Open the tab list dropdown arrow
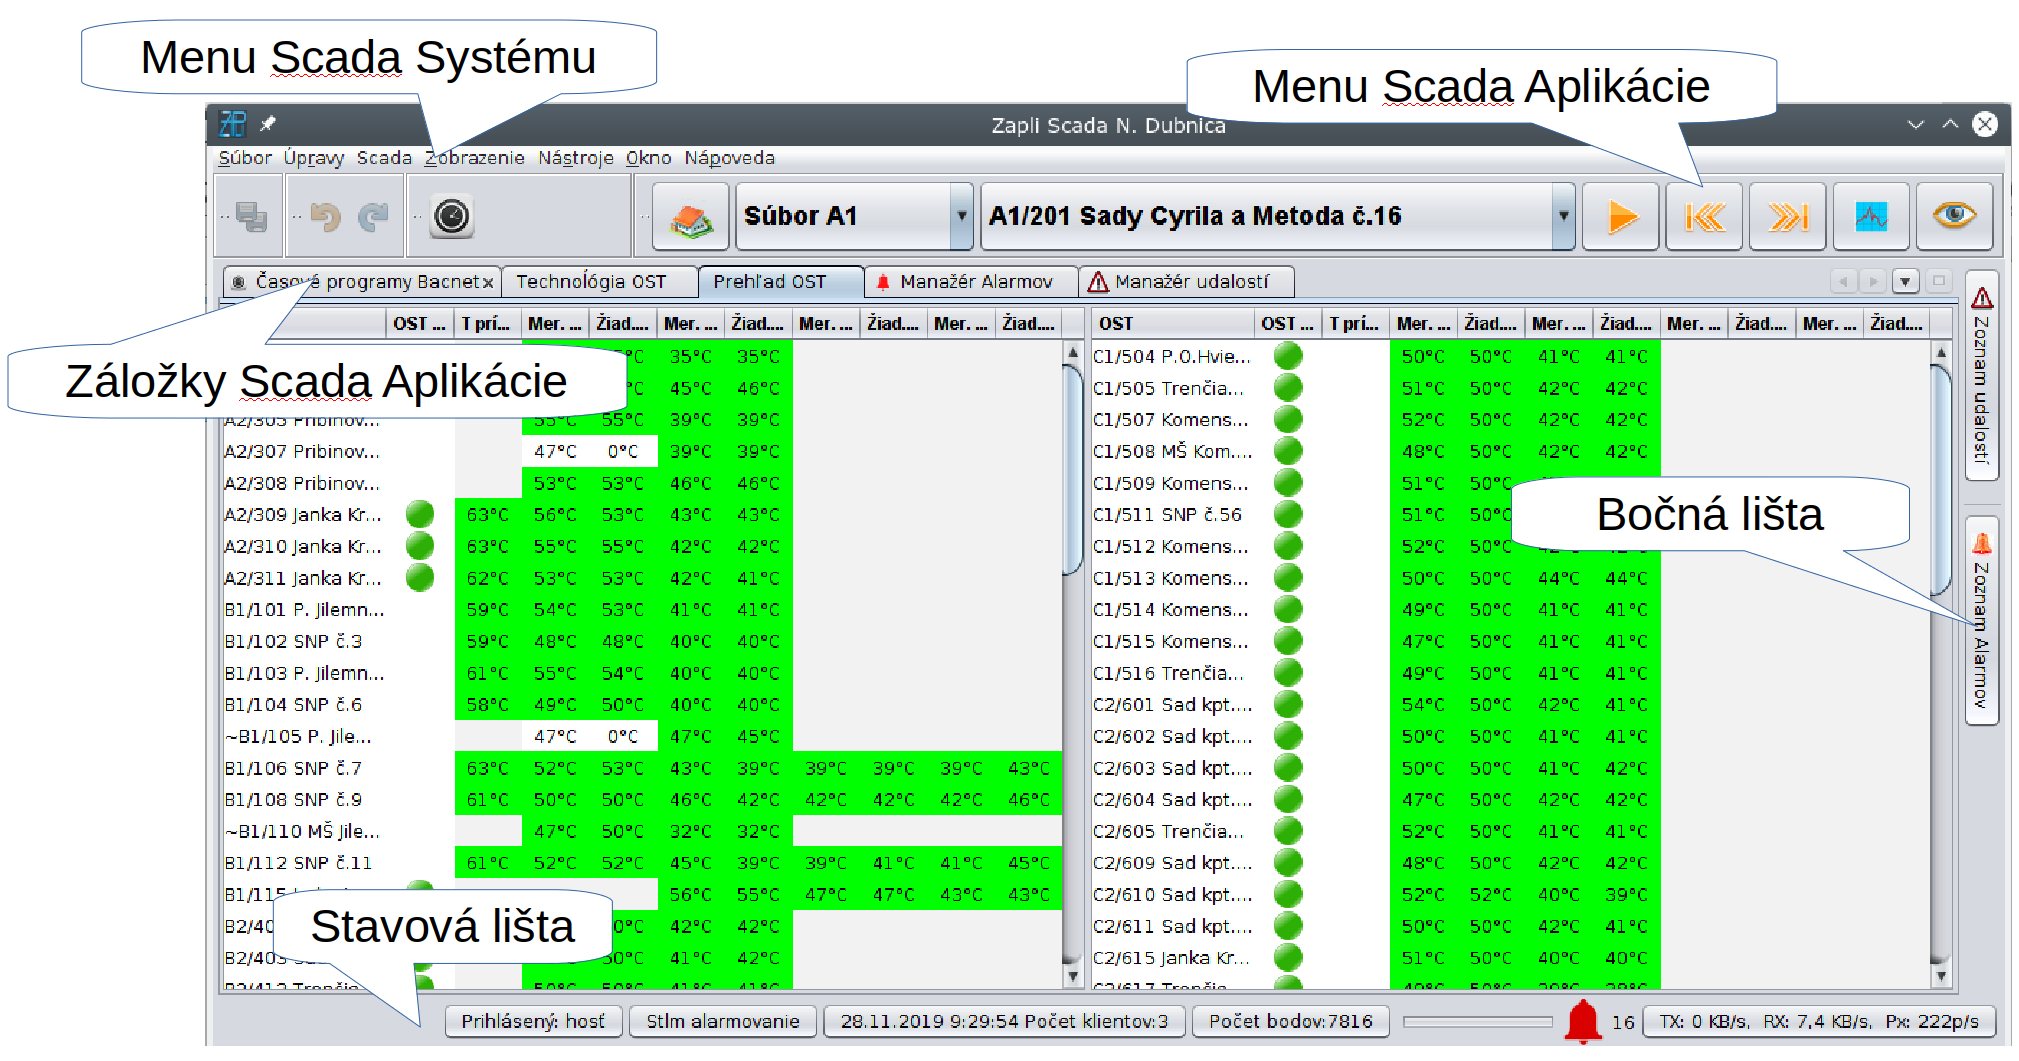This screenshot has height=1061, width=2019. click(1905, 282)
